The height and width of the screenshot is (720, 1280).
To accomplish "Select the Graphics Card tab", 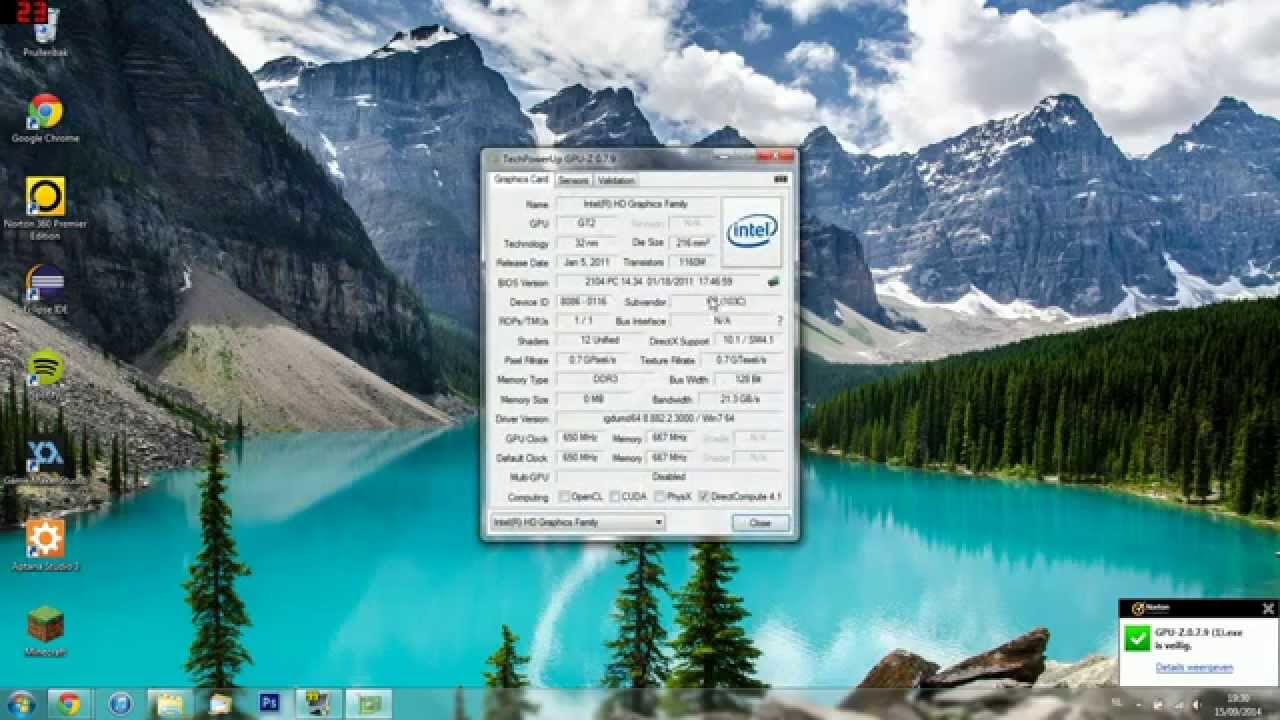I will [521, 179].
